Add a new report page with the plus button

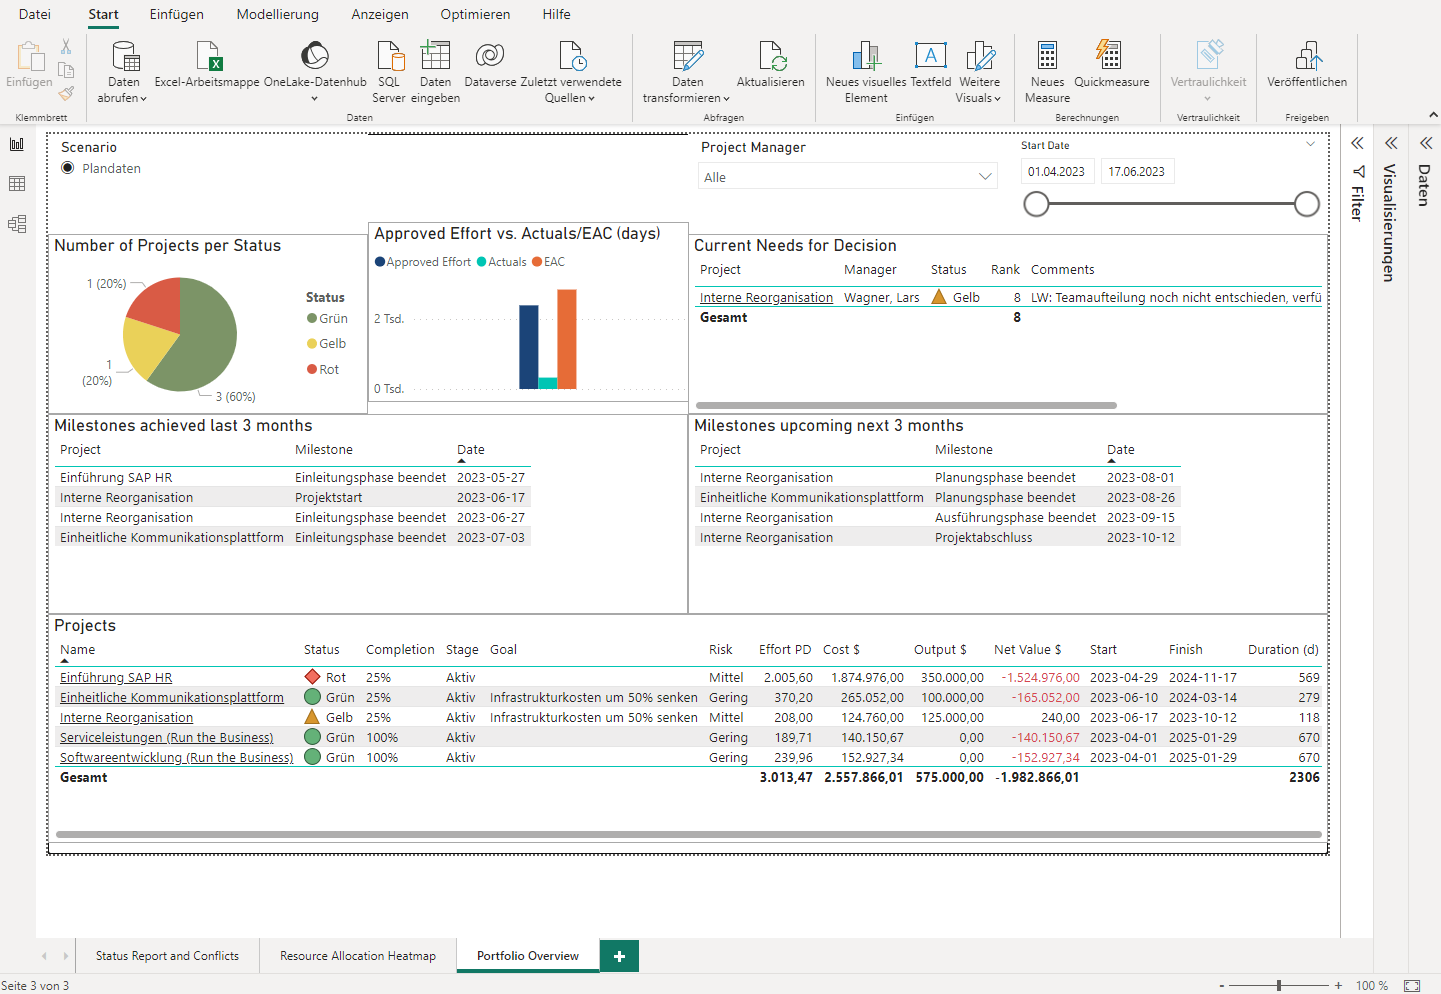618,956
